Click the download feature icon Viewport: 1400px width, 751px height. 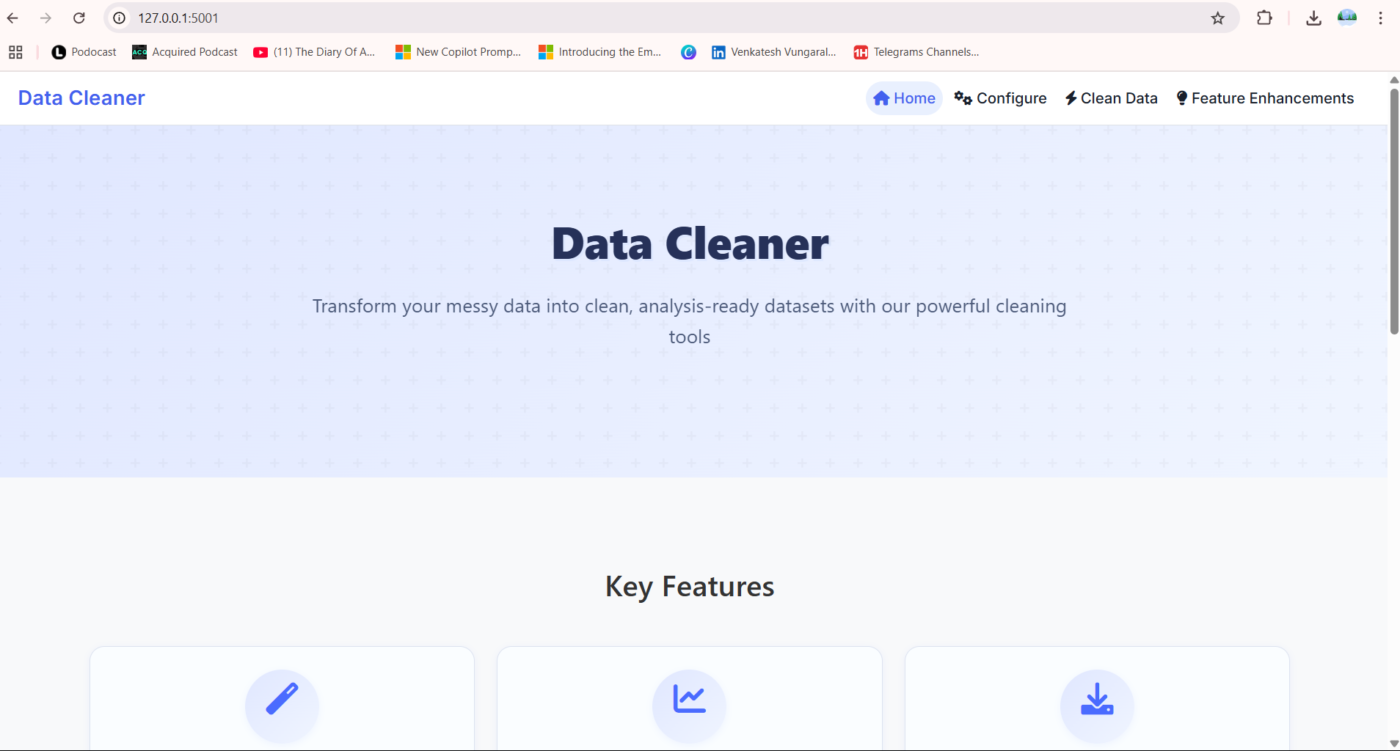[1097, 699]
